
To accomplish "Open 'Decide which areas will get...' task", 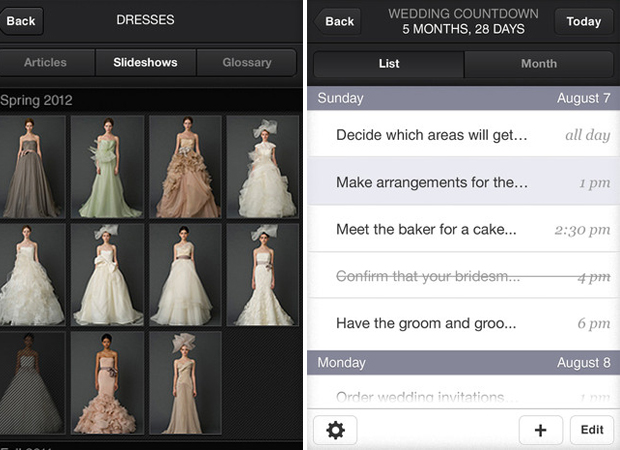I will (463, 134).
